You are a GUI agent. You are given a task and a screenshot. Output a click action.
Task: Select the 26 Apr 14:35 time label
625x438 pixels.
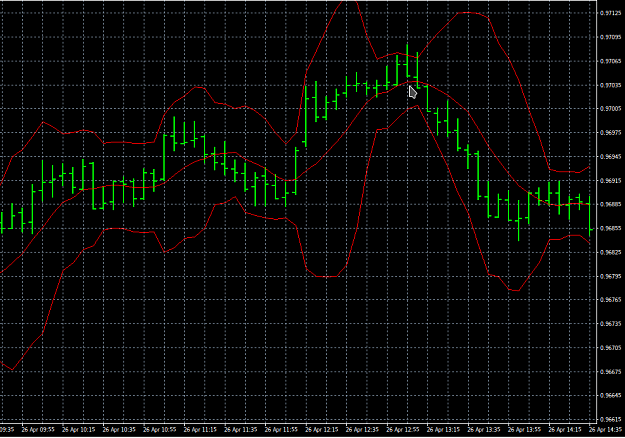(607, 430)
